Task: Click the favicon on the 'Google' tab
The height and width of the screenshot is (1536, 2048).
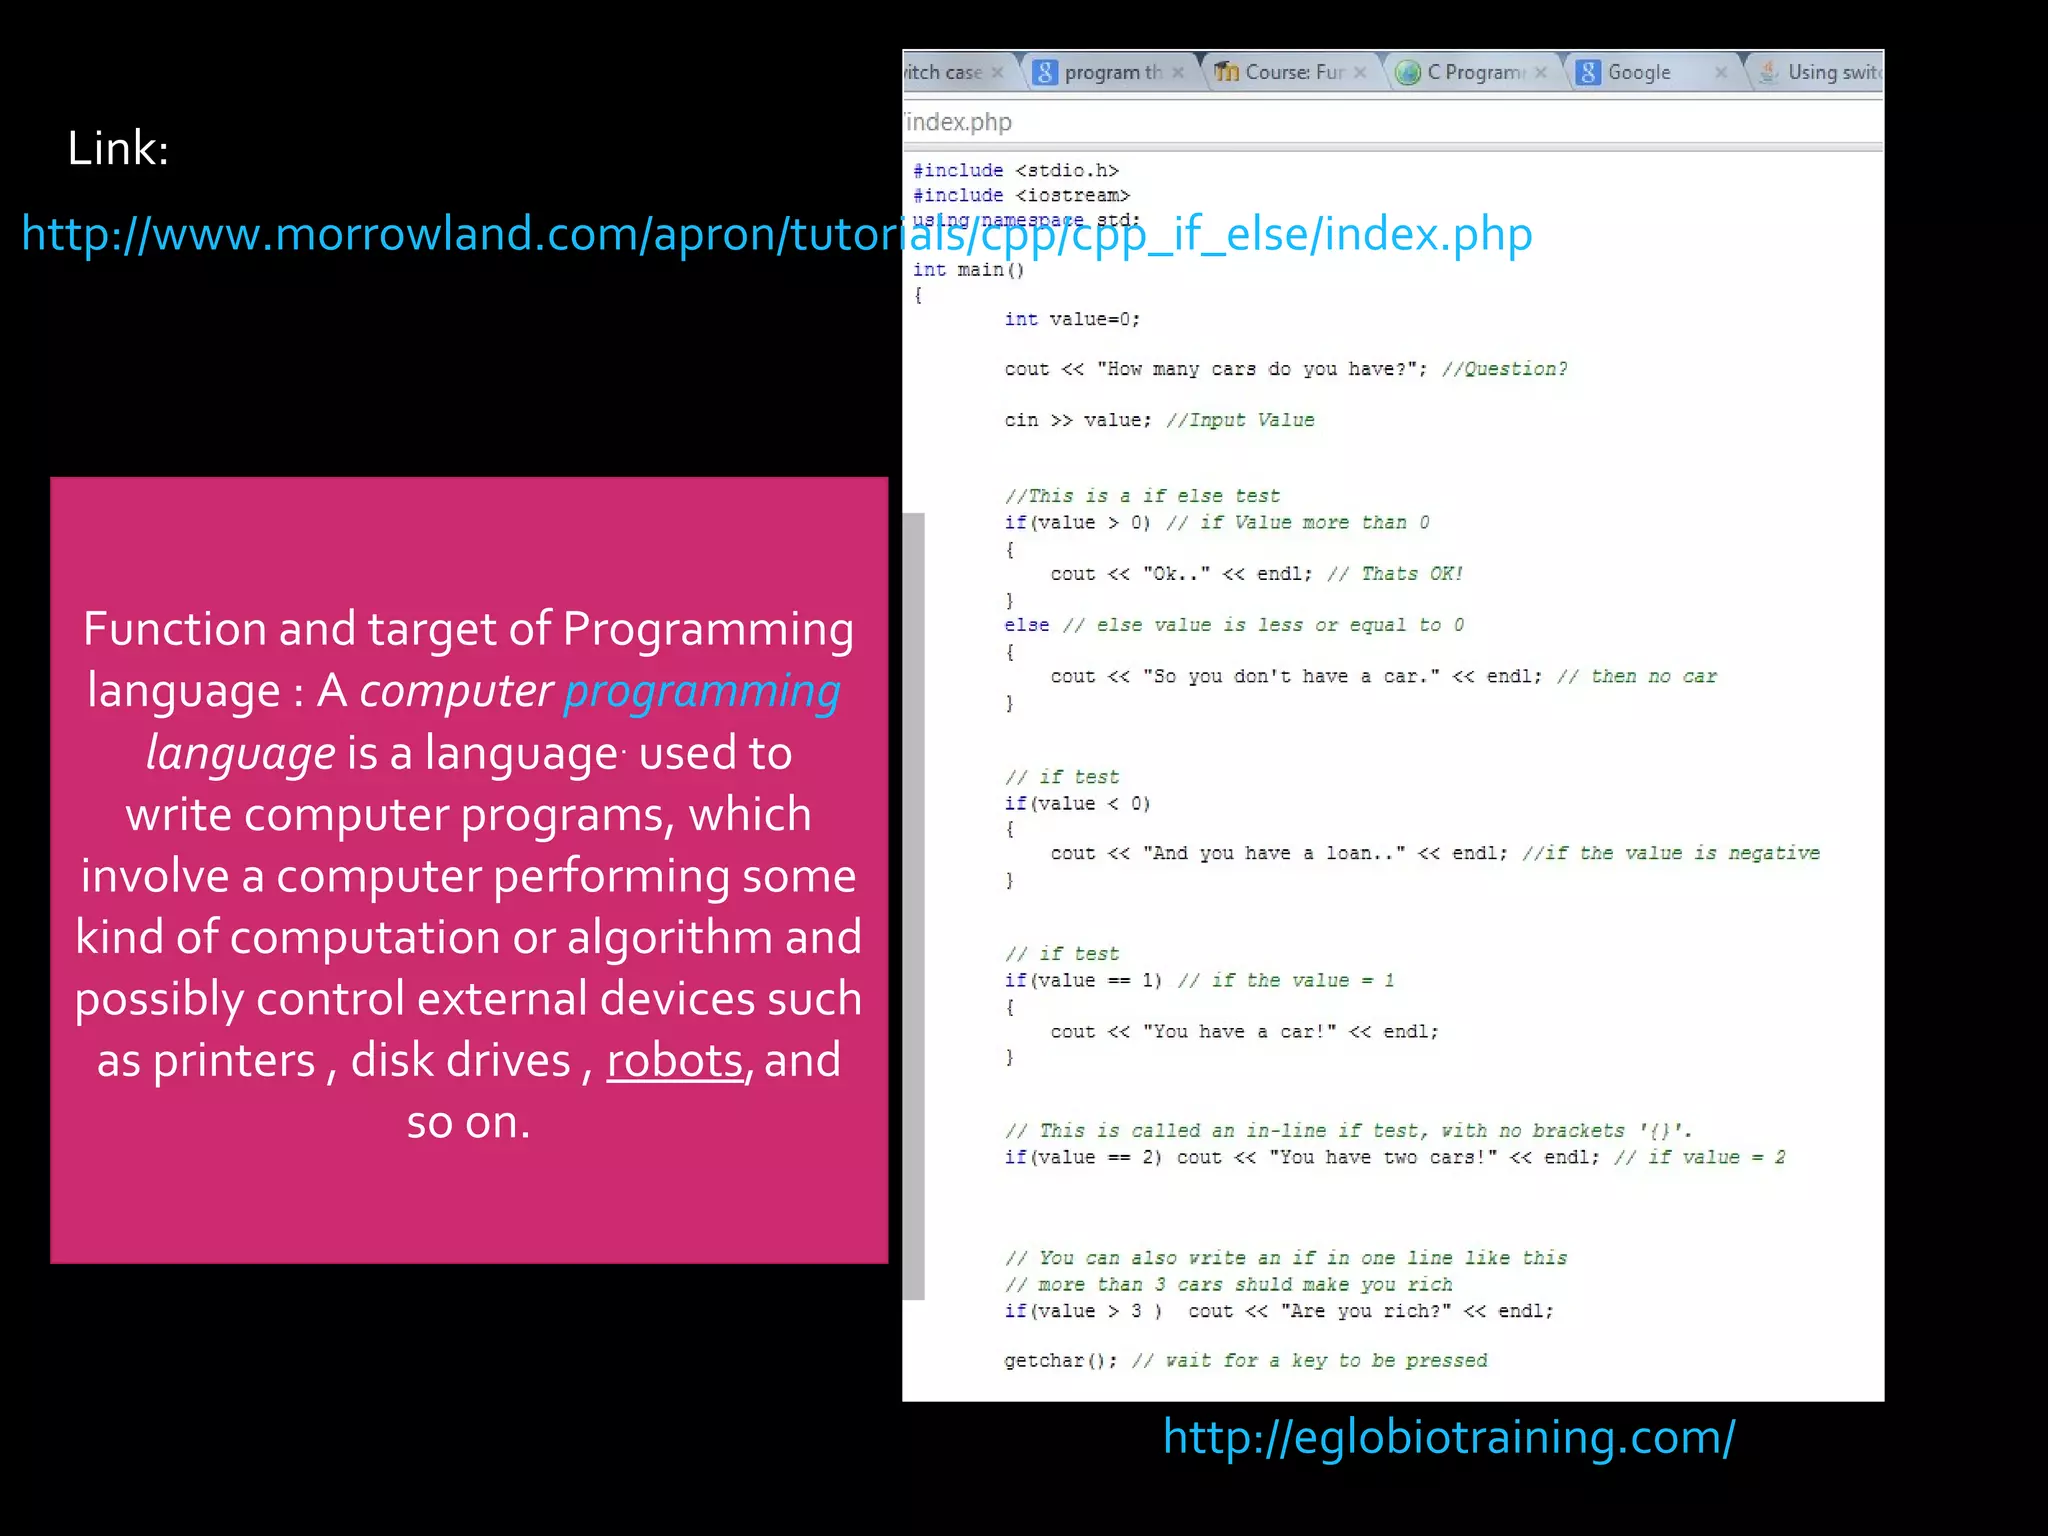Action: pos(1588,72)
